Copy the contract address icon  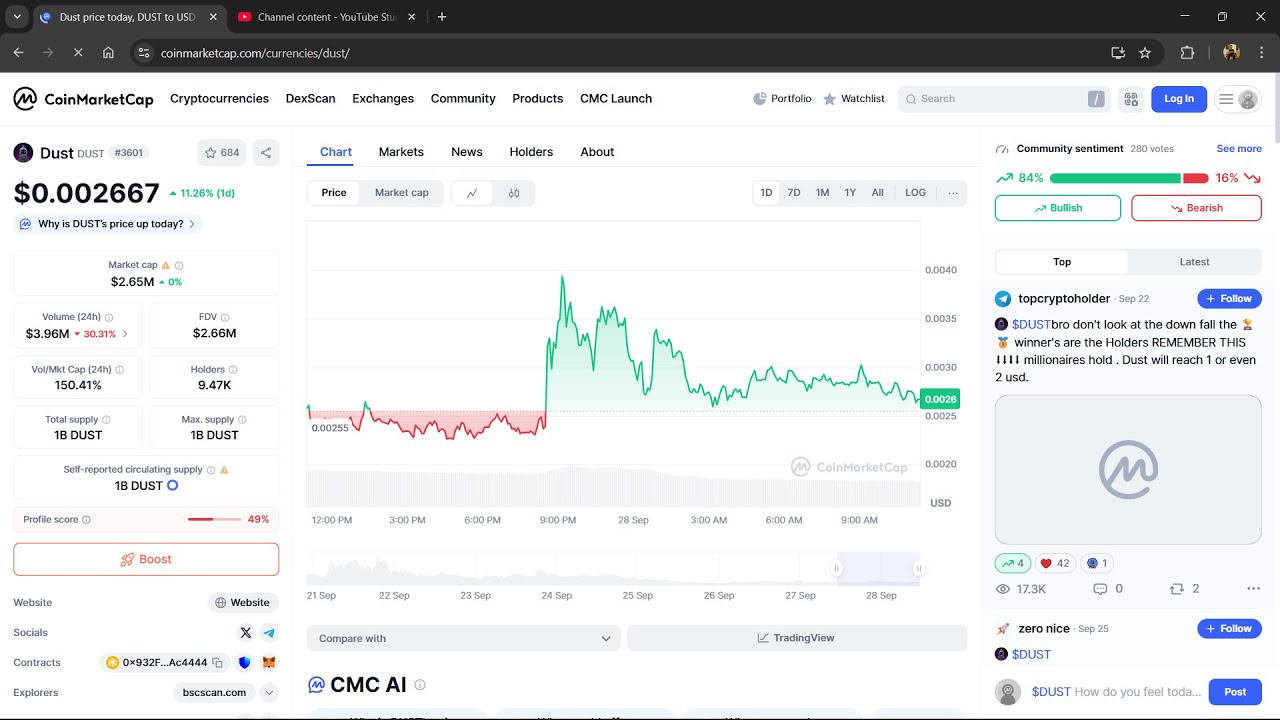(x=217, y=663)
